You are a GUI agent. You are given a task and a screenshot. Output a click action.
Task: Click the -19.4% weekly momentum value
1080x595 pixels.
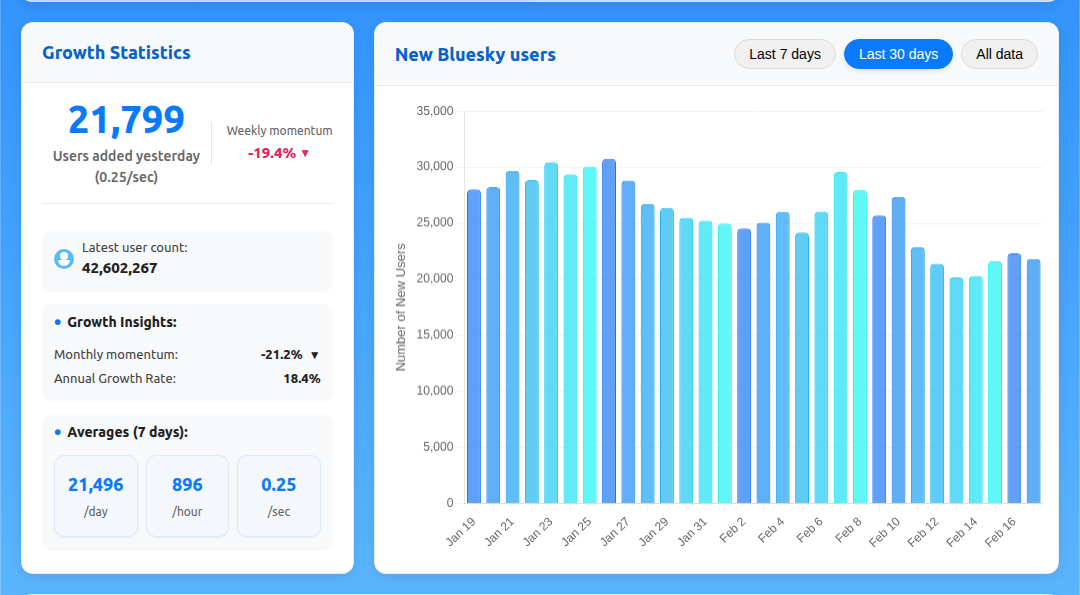pos(272,153)
